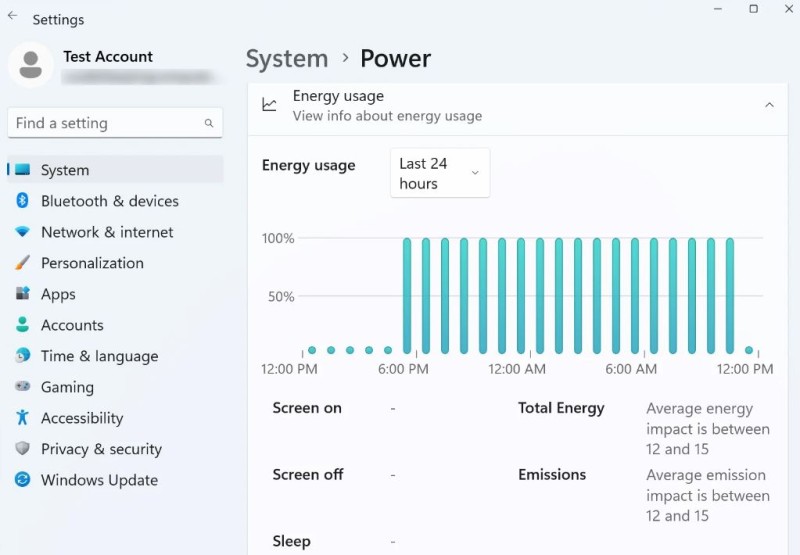This screenshot has height=555, width=800.
Task: Focus the Find a setting search box
Action: (115, 123)
